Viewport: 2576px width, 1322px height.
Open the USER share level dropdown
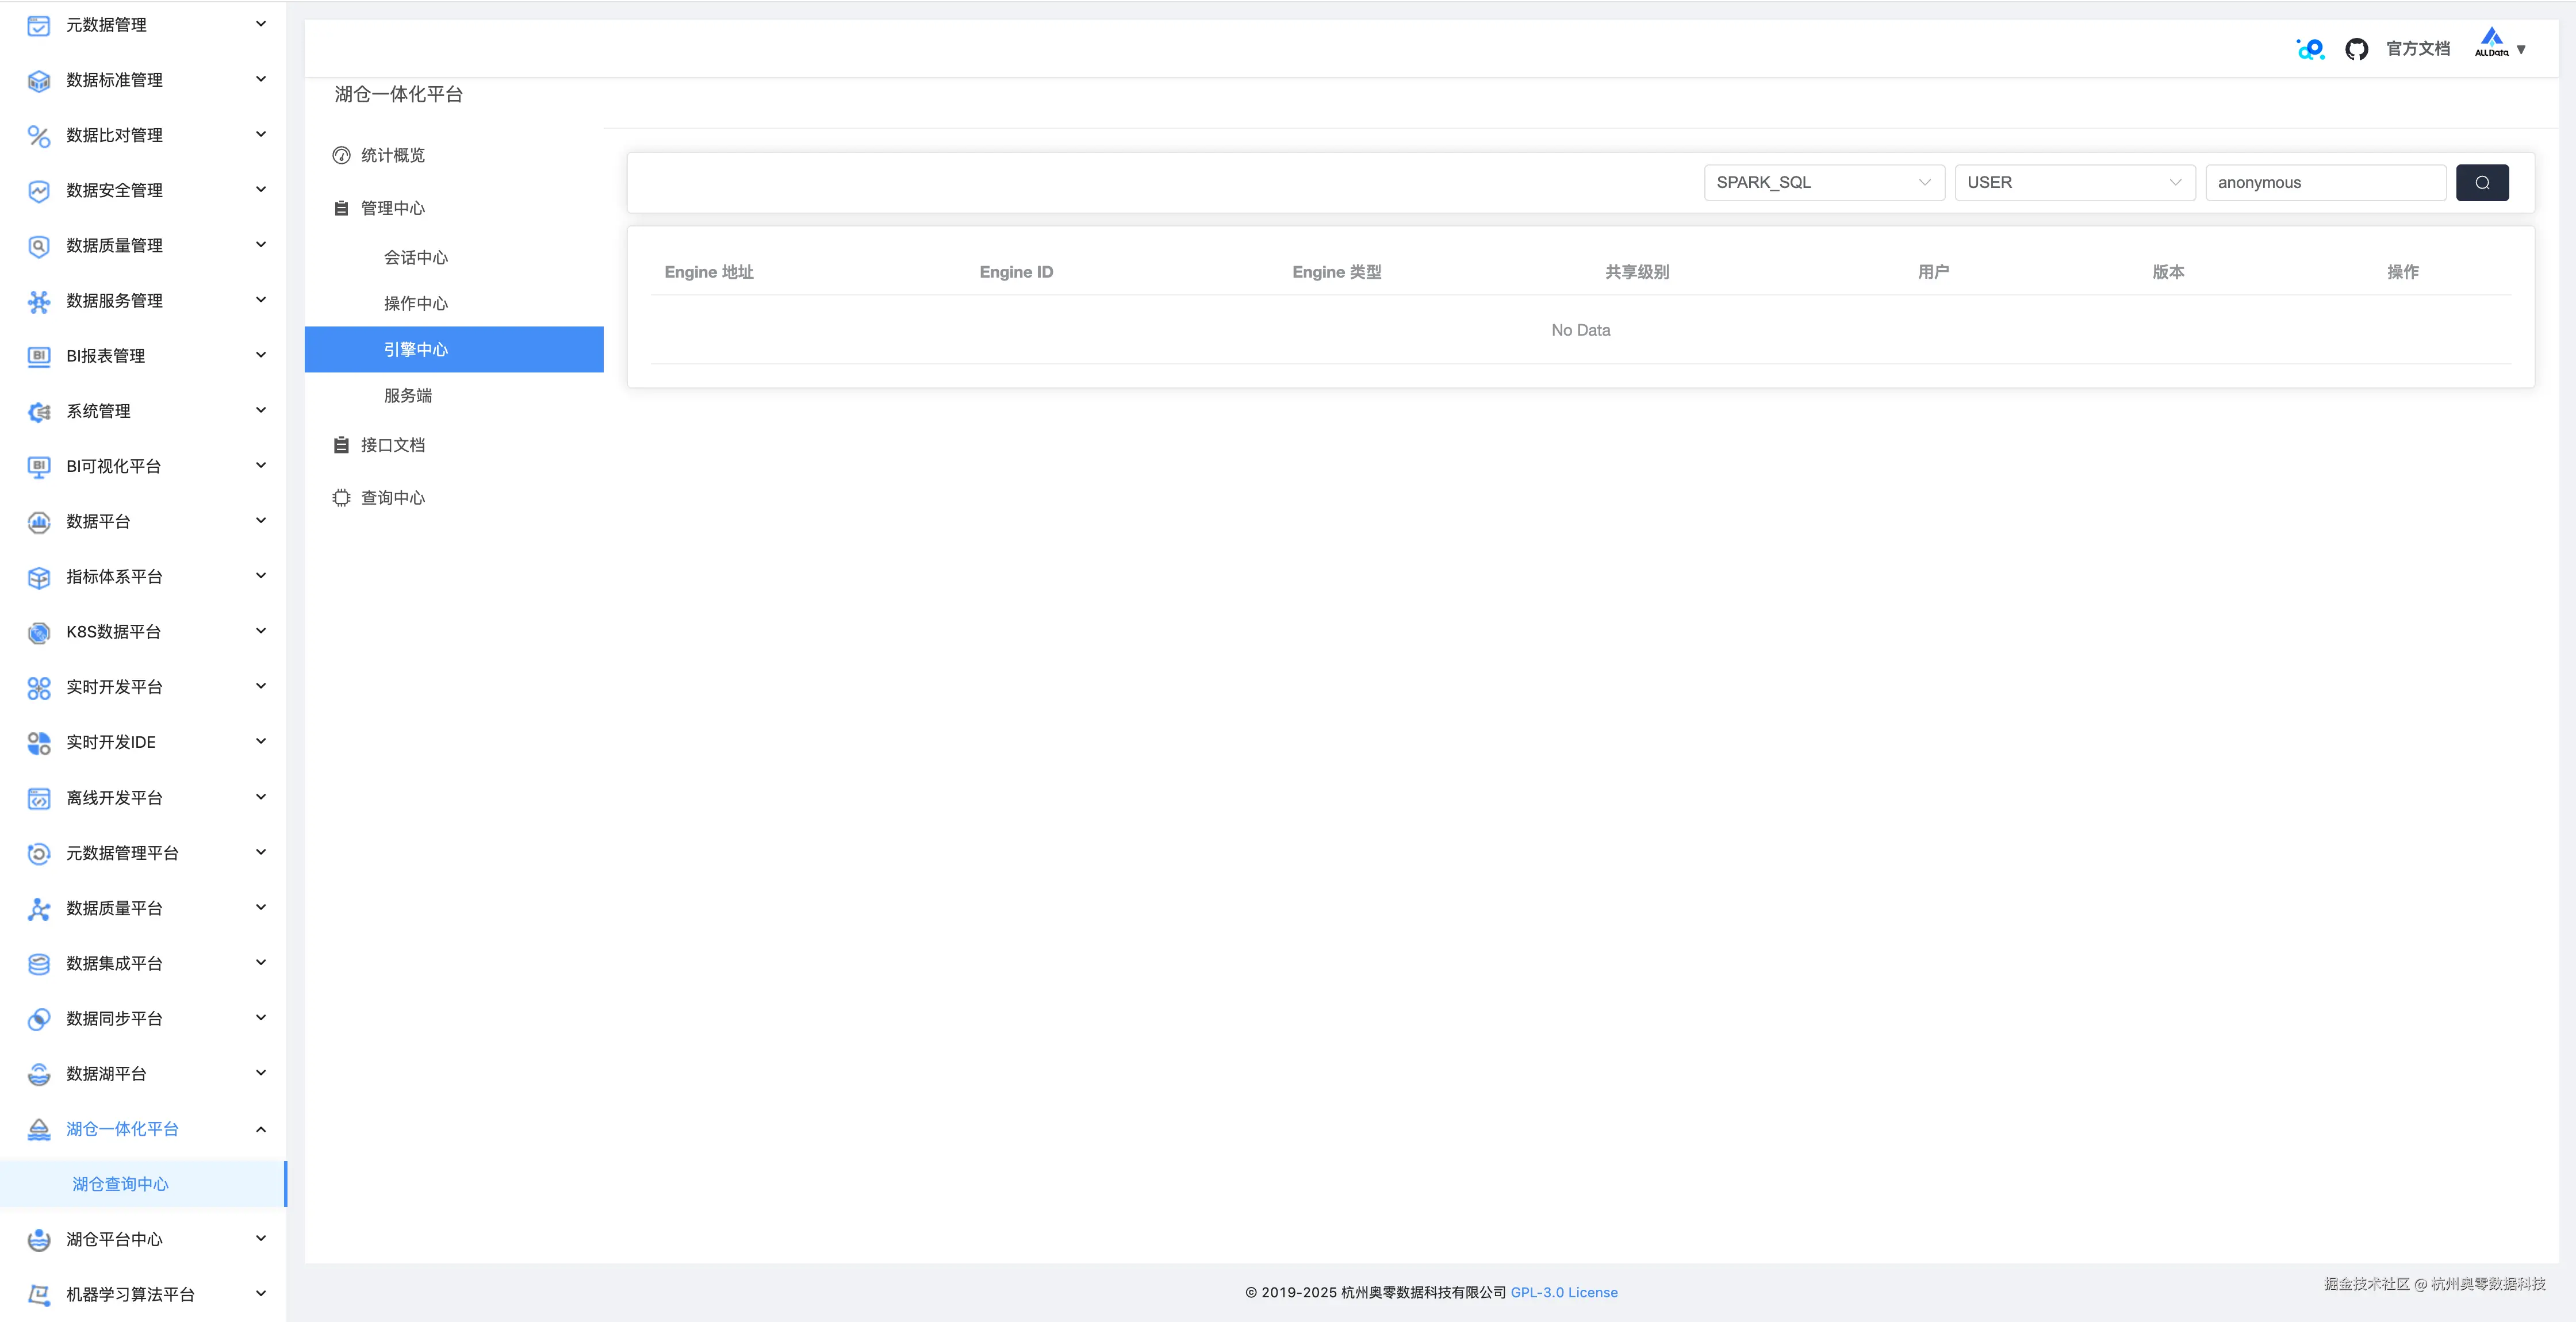click(x=2074, y=182)
